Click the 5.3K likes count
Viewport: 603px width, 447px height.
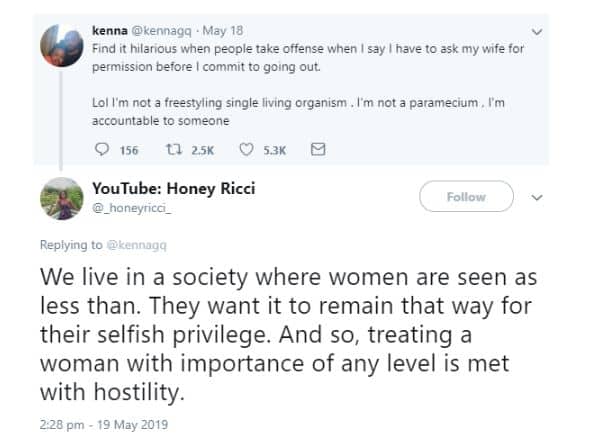coord(275,149)
